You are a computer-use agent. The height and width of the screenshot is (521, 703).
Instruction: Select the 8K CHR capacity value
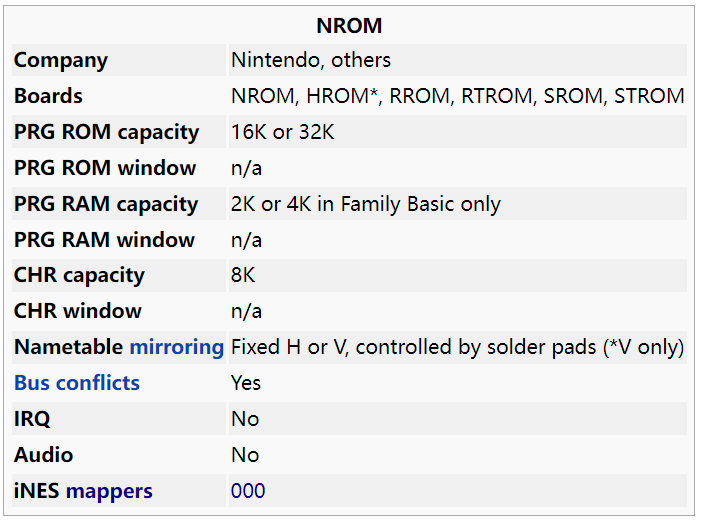pos(243,275)
